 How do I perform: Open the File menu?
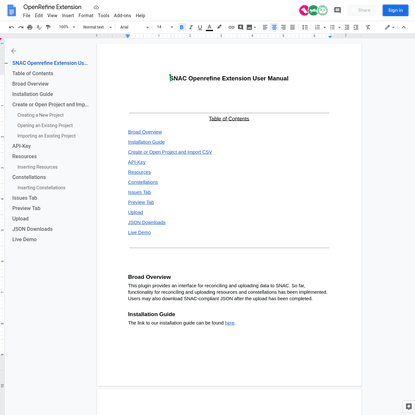point(26,16)
